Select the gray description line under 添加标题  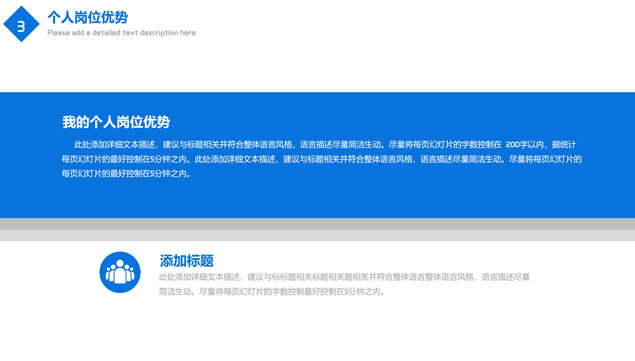[345, 277]
